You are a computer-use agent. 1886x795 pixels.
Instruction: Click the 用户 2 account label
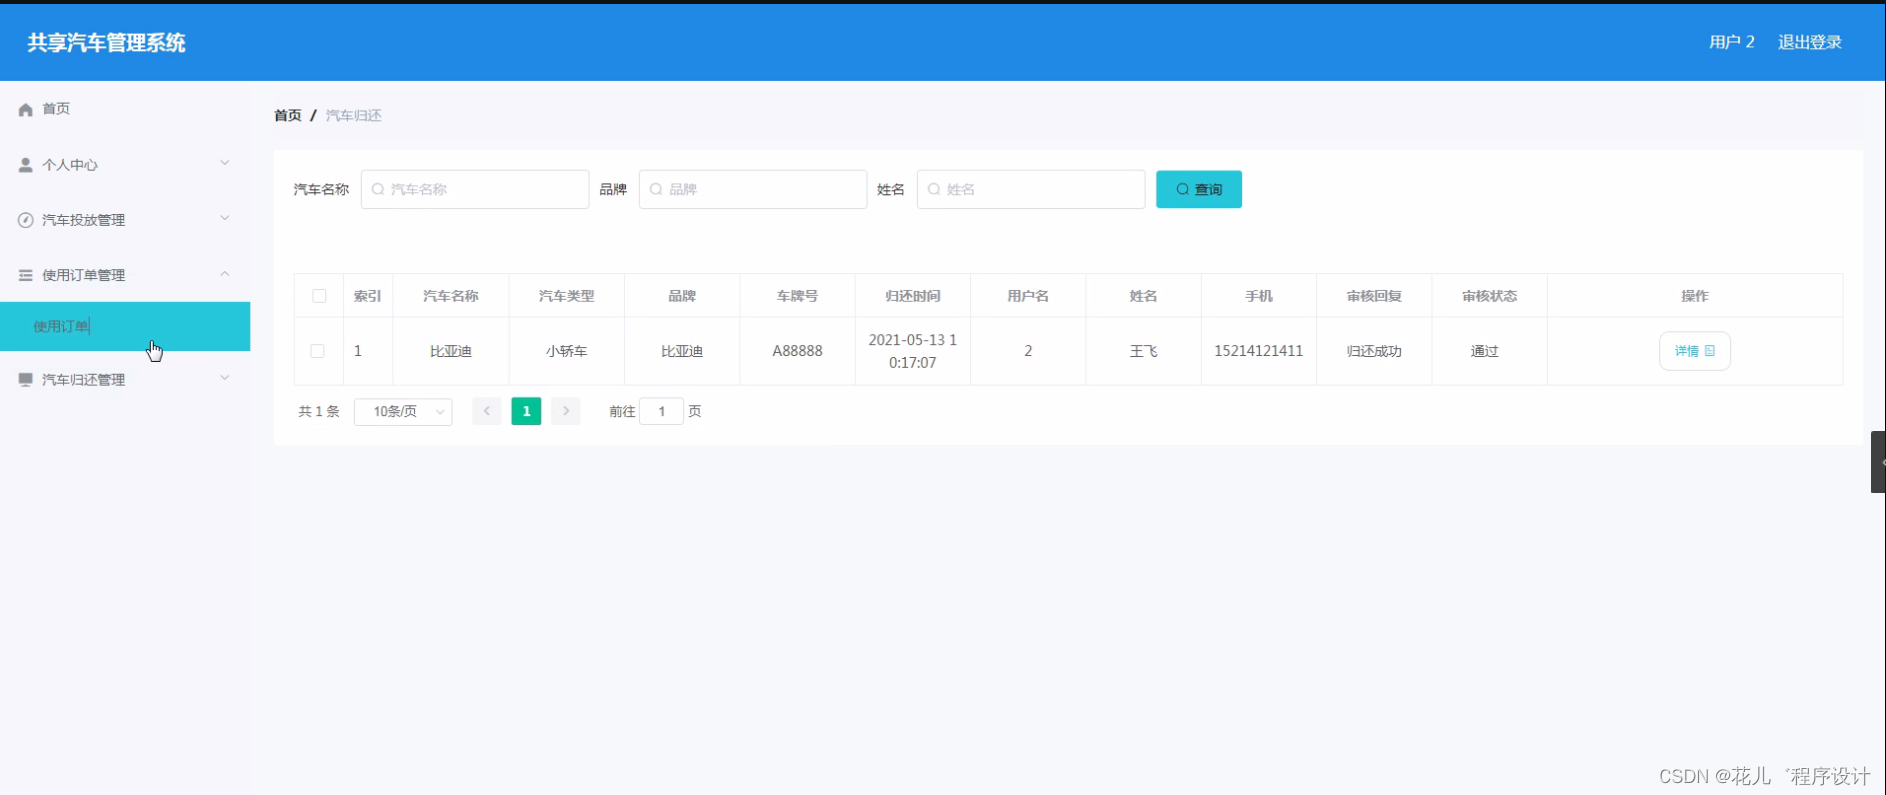(x=1732, y=42)
